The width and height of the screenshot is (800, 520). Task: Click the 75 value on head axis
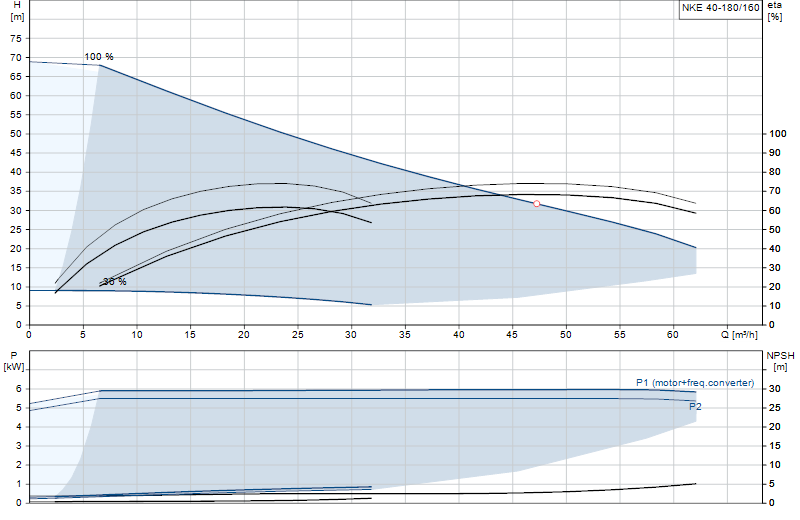point(16,38)
